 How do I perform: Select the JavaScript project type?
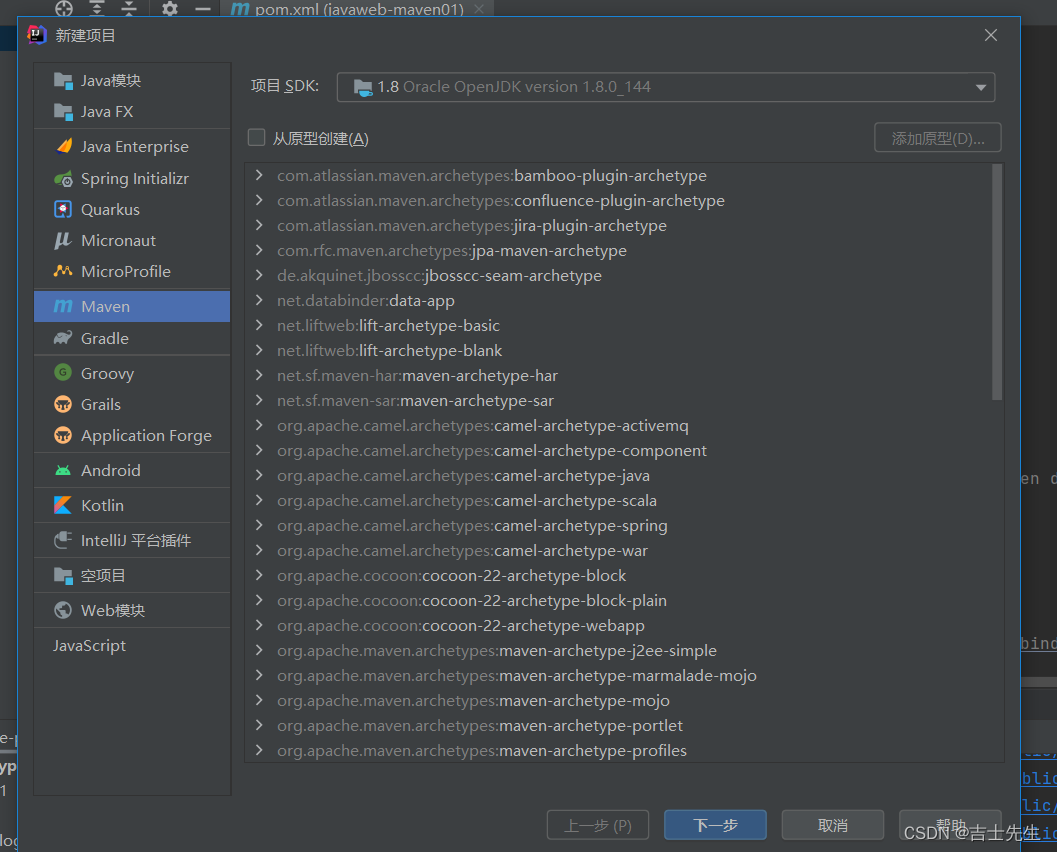pyautogui.click(x=90, y=646)
